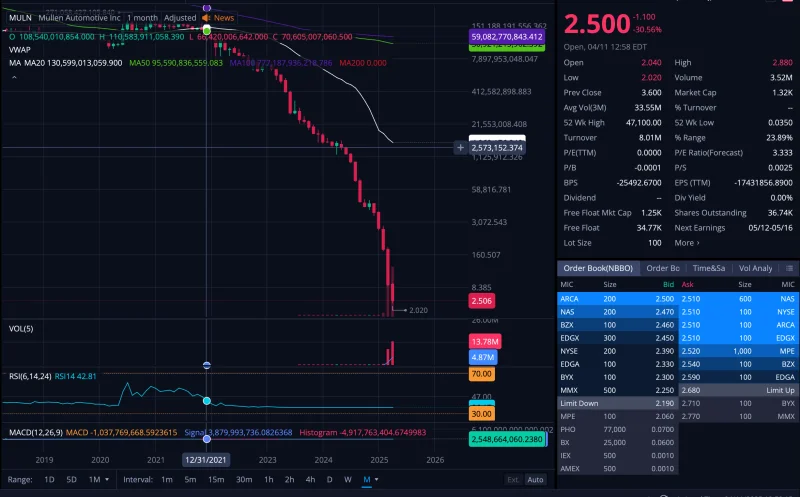Click the volume pane crosshair handle
The height and width of the screenshot is (497, 800).
coord(207,365)
